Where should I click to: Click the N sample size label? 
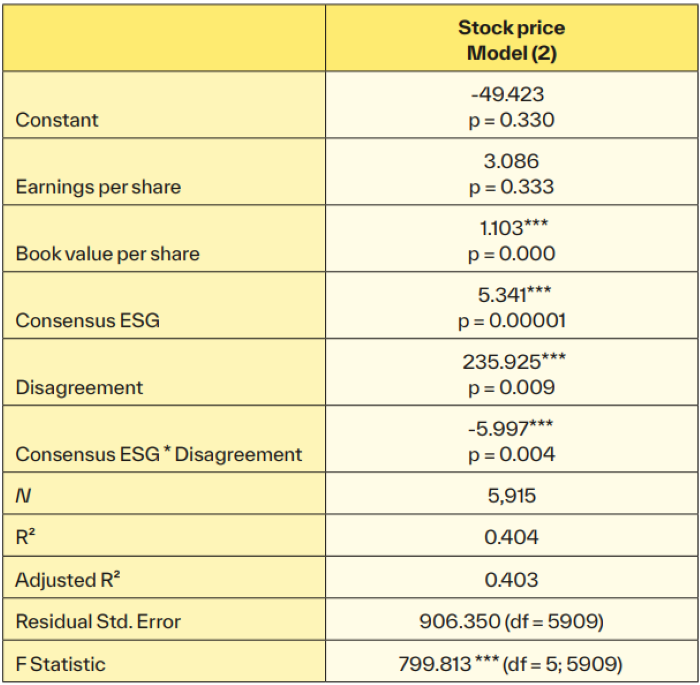tap(23, 496)
